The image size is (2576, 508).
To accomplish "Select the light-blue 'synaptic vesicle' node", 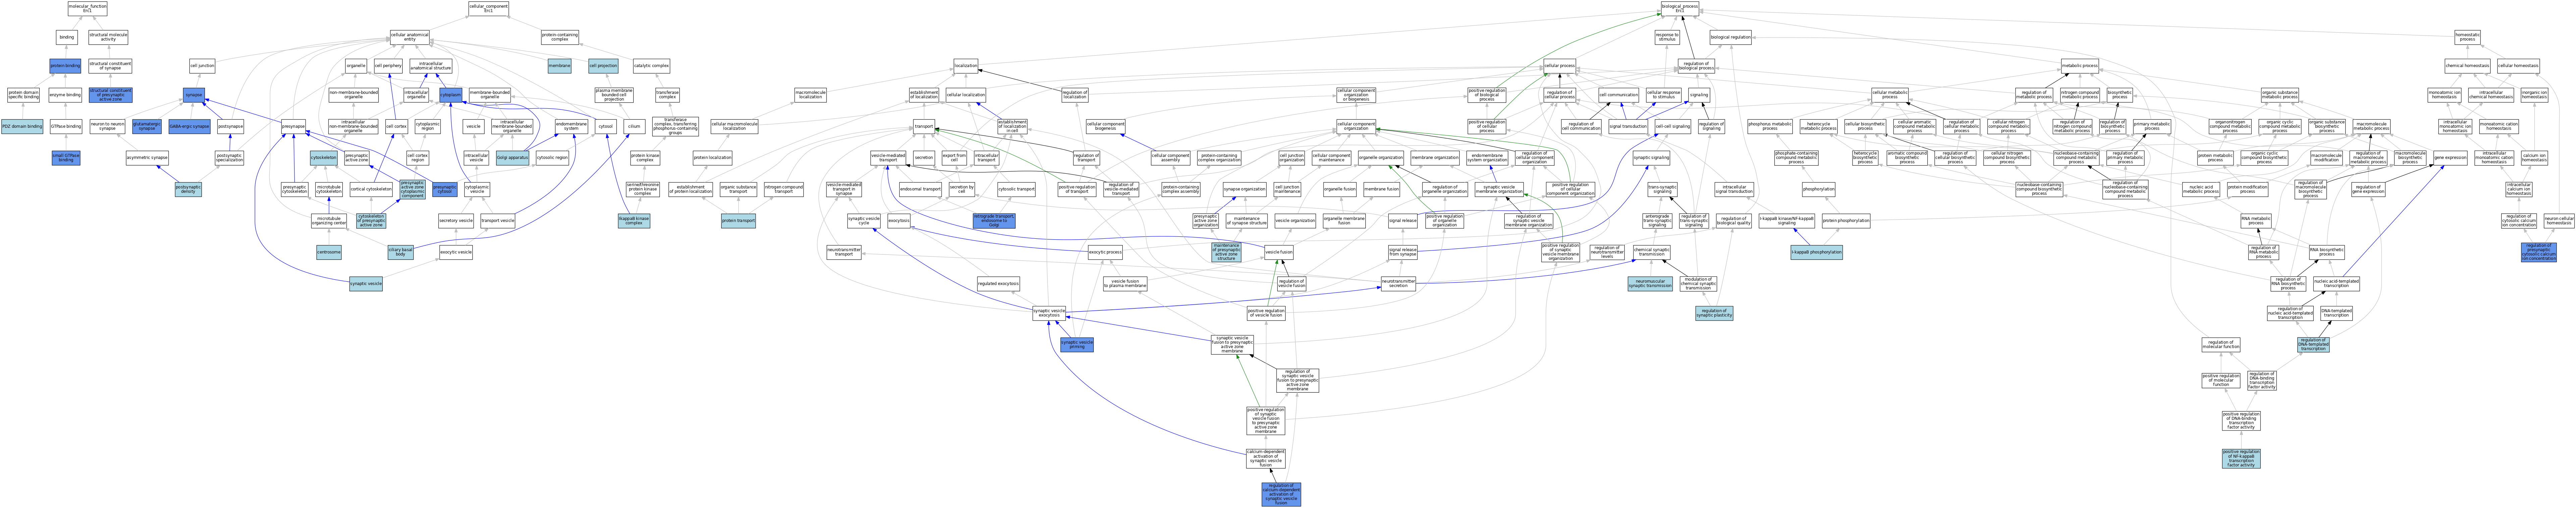I will (x=366, y=284).
